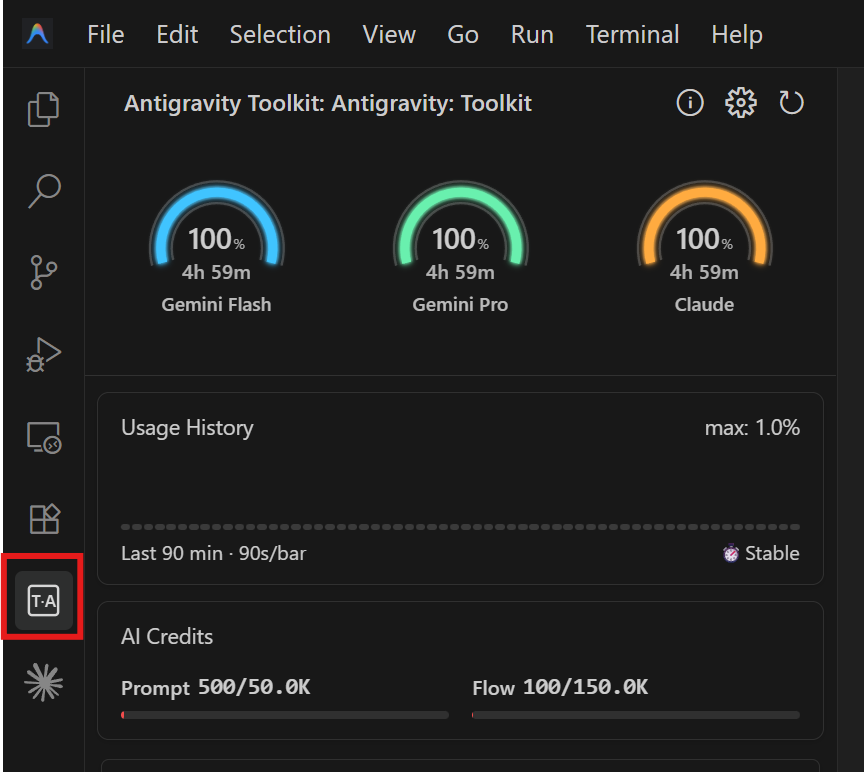Open the View menu
Image resolution: width=864 pixels, height=772 pixels.
389,35
